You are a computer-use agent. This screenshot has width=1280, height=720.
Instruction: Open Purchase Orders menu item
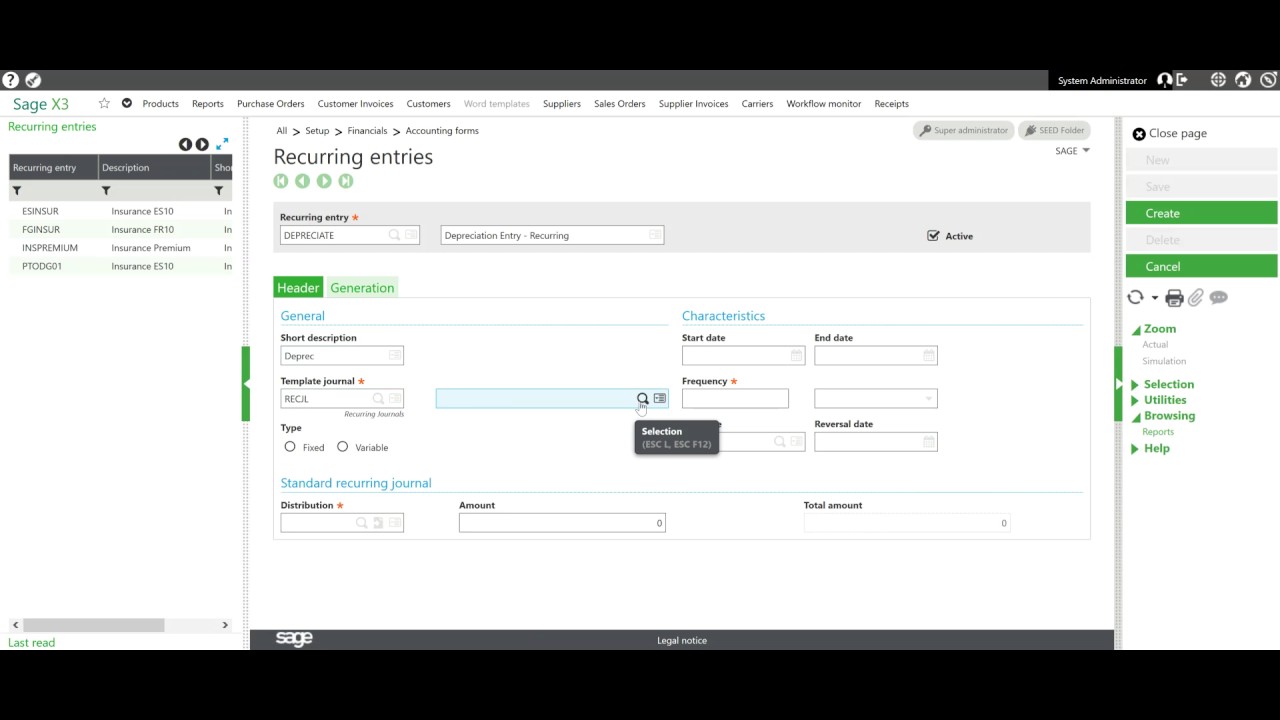coord(270,104)
